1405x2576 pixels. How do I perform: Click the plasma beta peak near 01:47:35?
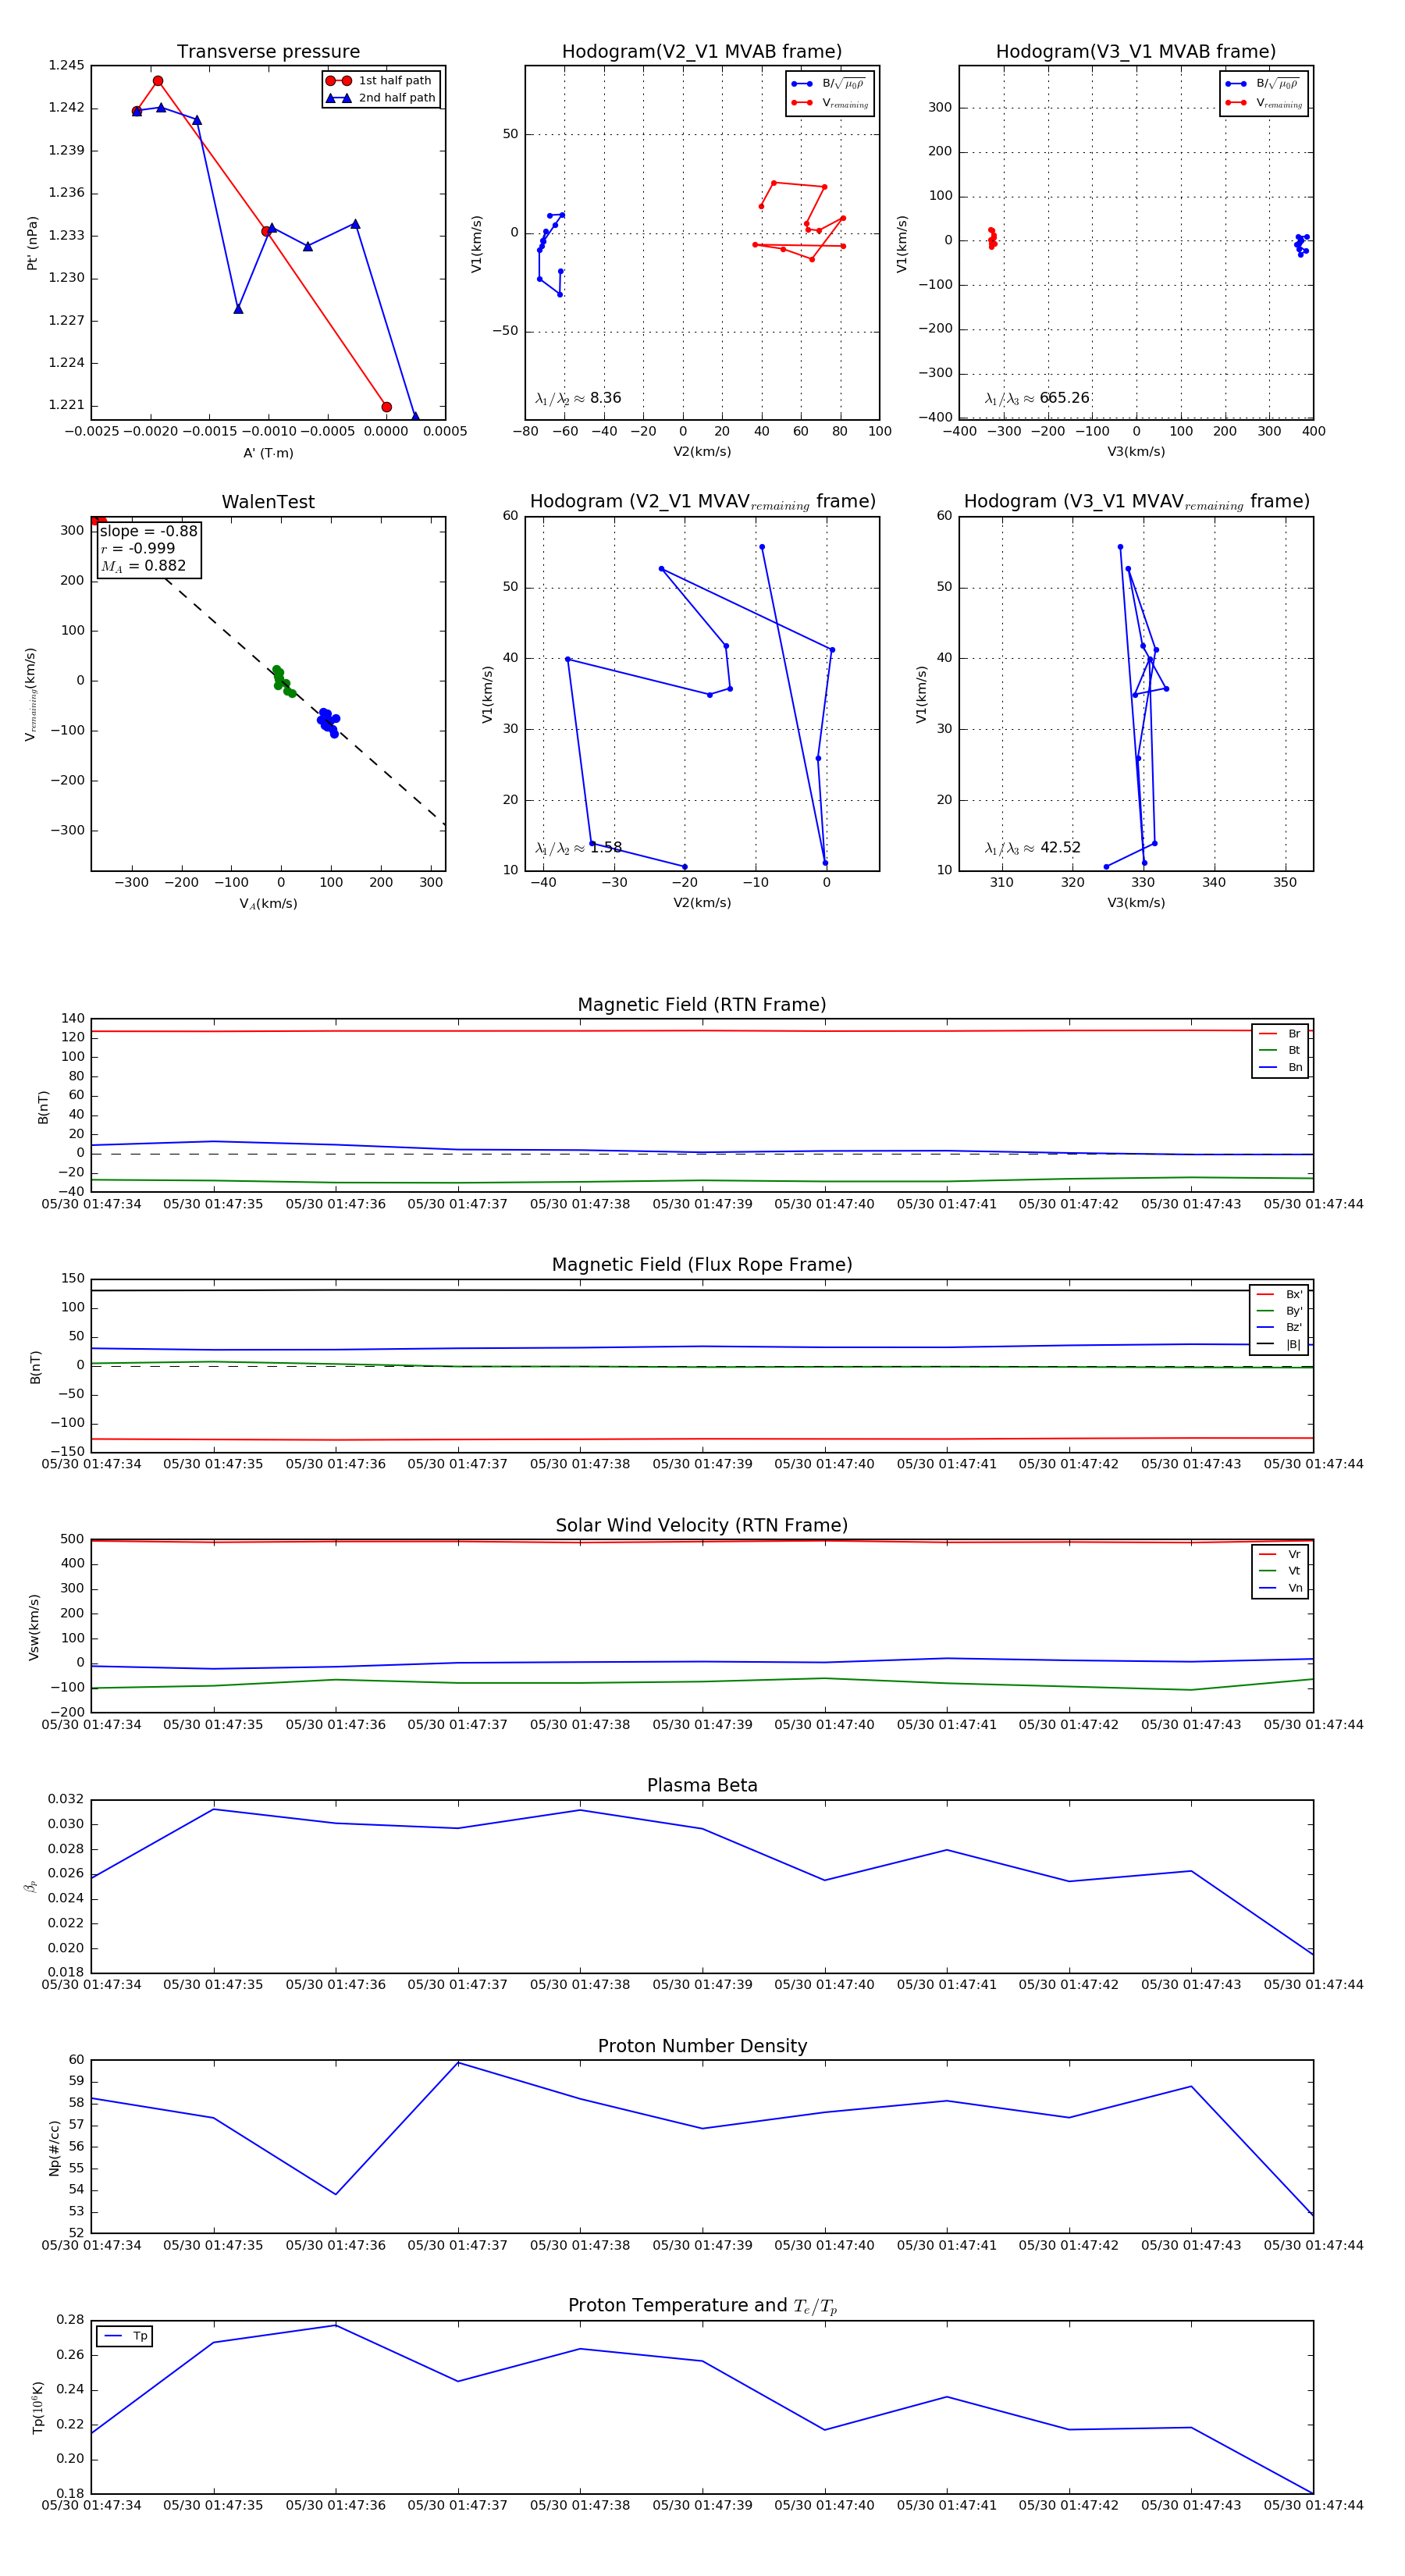tap(213, 1809)
